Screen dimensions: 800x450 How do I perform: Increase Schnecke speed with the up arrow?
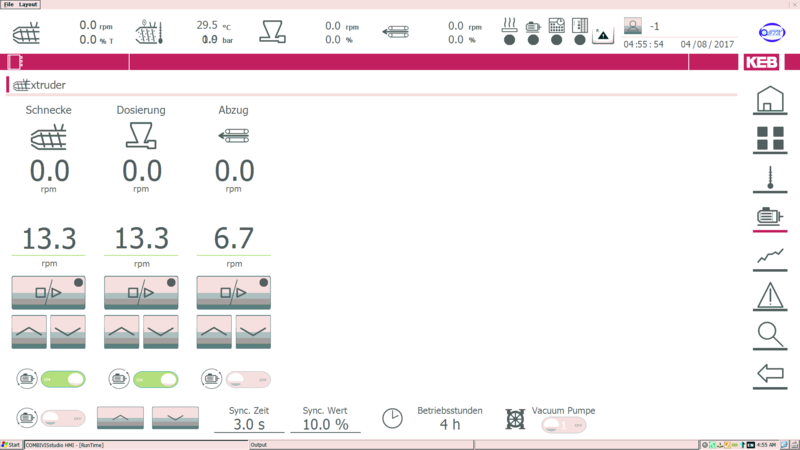pyautogui.click(x=29, y=331)
